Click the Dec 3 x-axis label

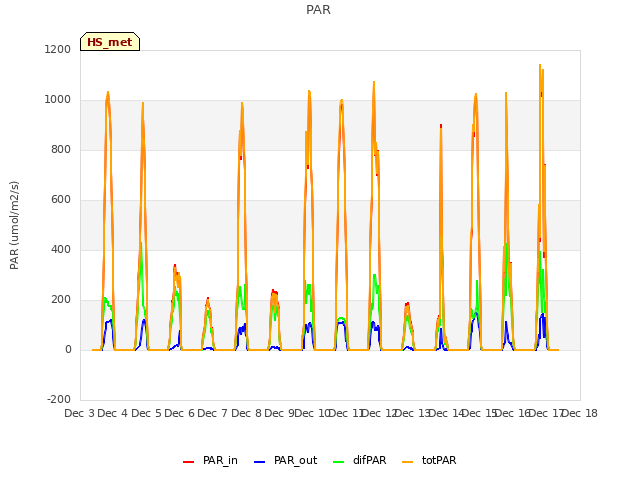(79, 413)
